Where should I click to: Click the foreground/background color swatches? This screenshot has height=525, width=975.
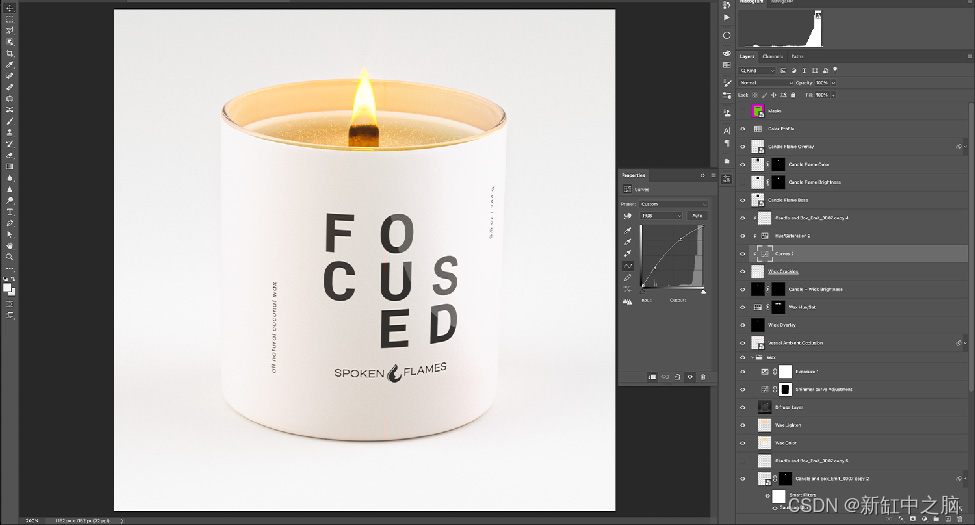pos(9,289)
